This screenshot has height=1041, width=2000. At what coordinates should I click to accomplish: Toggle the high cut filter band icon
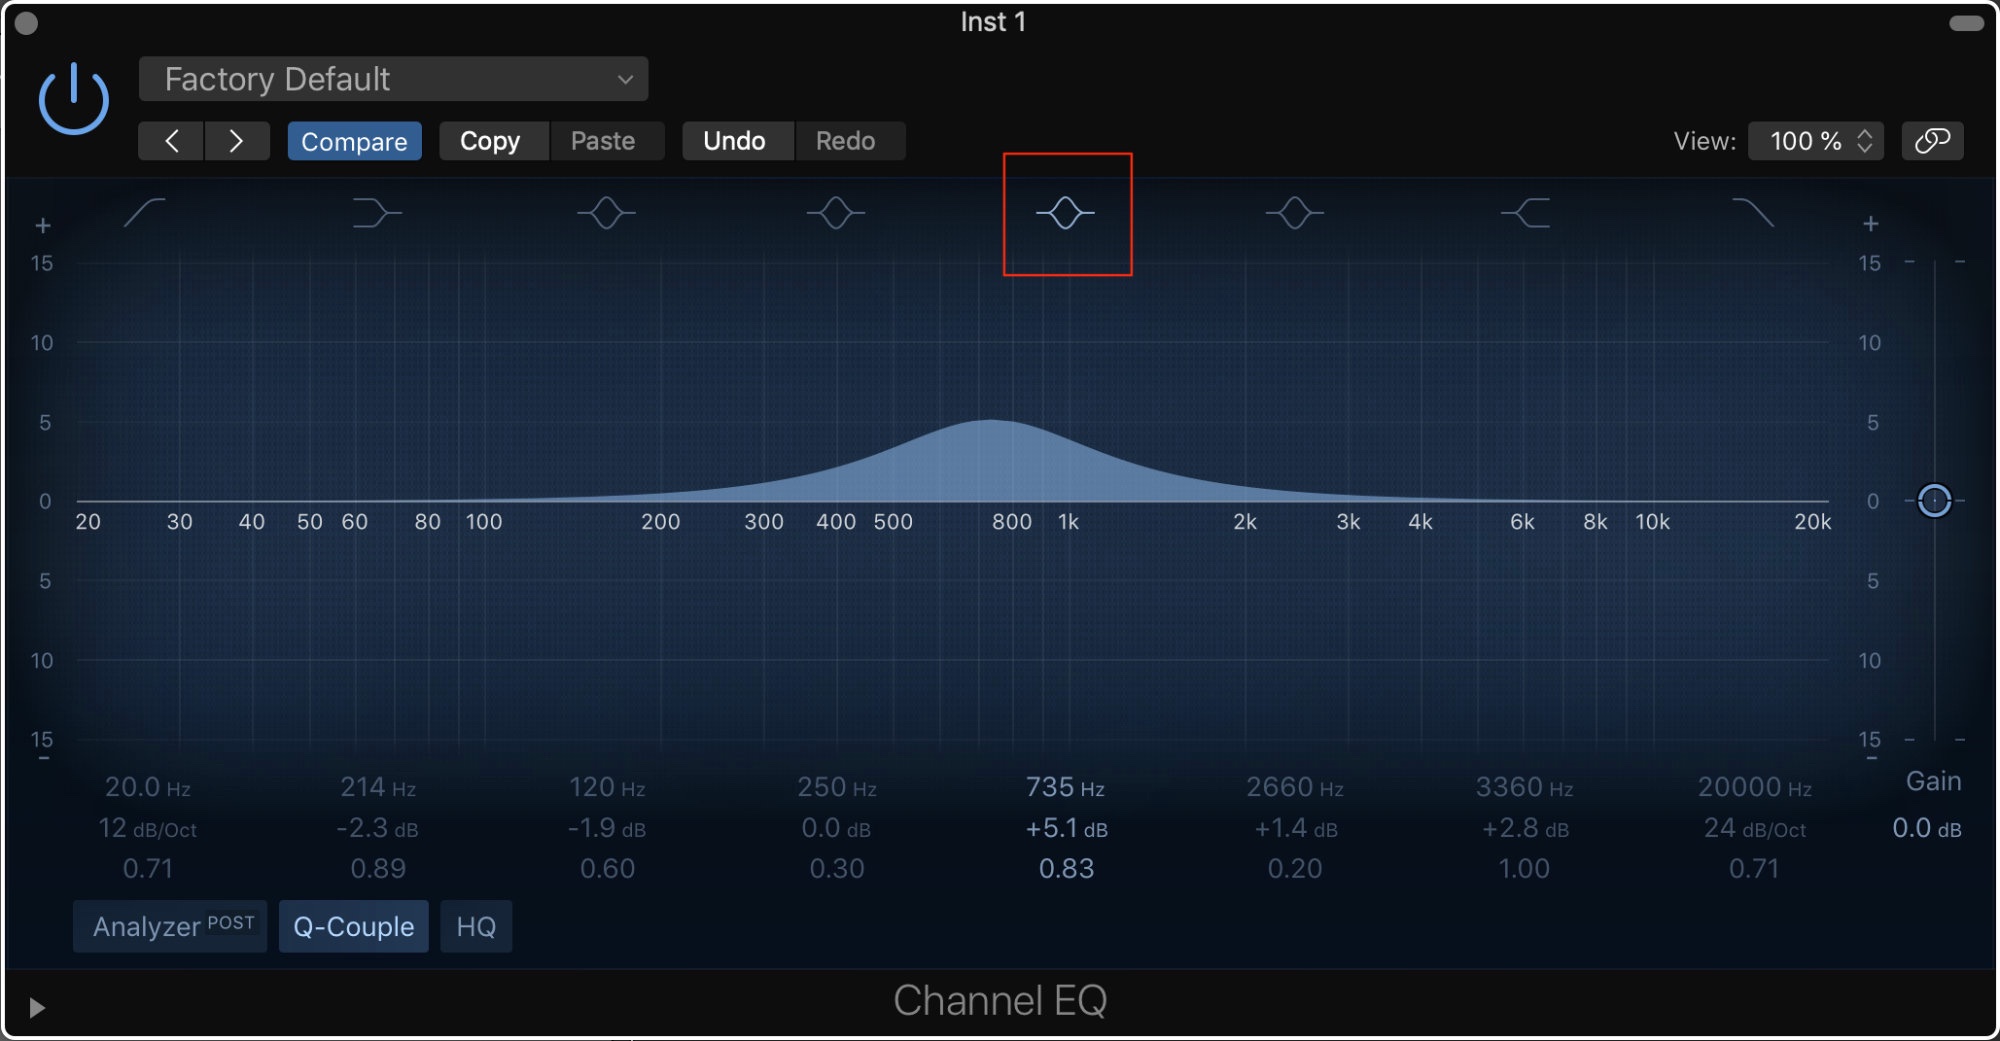click(x=1753, y=213)
